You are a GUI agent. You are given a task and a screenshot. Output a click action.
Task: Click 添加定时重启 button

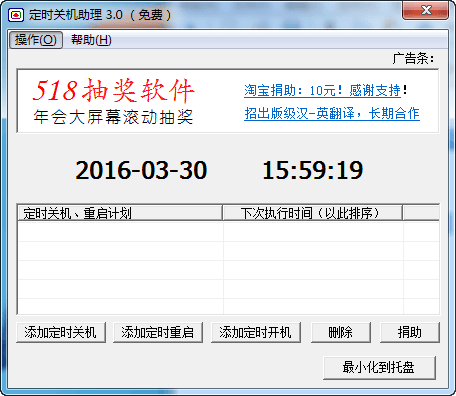[x=158, y=332]
